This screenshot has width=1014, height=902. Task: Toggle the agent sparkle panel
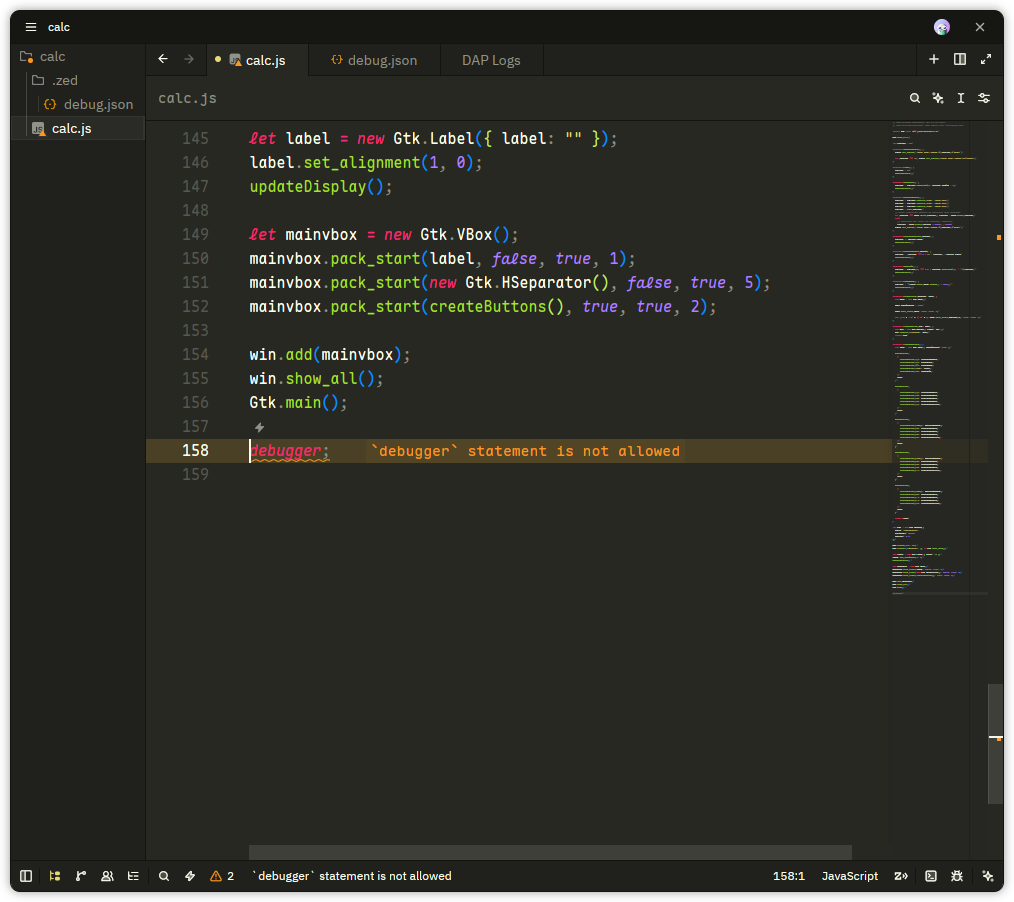pyautogui.click(x=987, y=875)
